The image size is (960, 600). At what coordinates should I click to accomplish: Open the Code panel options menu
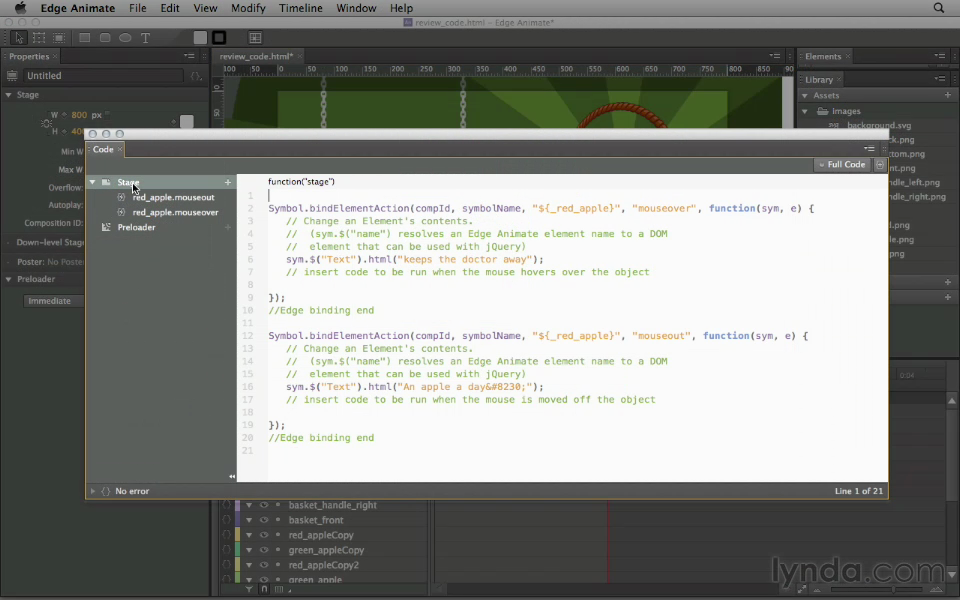point(869,149)
